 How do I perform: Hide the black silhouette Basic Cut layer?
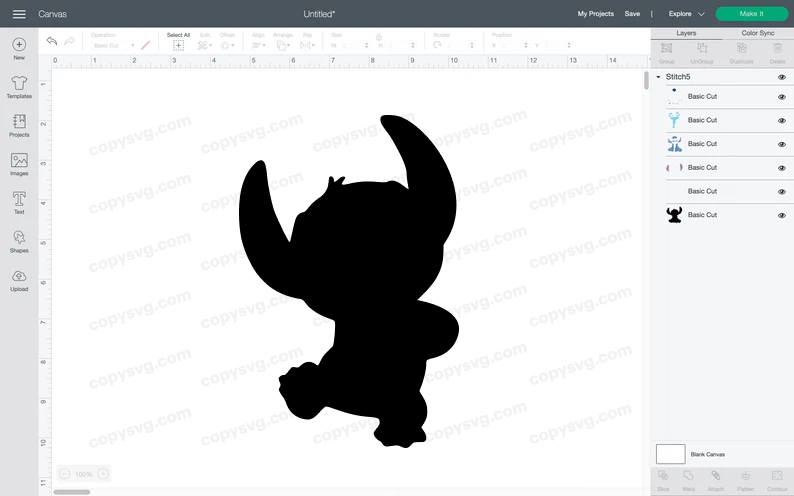point(782,215)
